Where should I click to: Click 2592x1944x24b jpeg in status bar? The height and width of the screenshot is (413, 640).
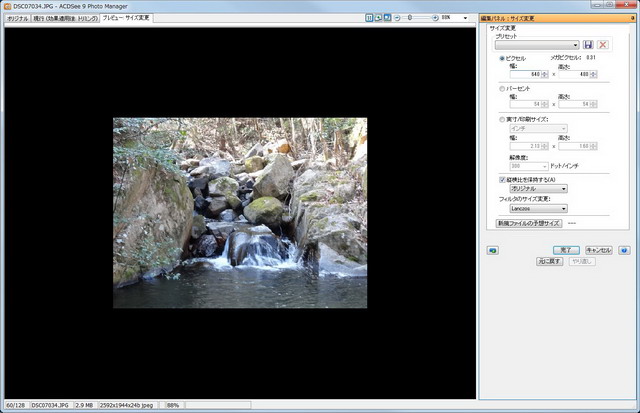click(127, 405)
